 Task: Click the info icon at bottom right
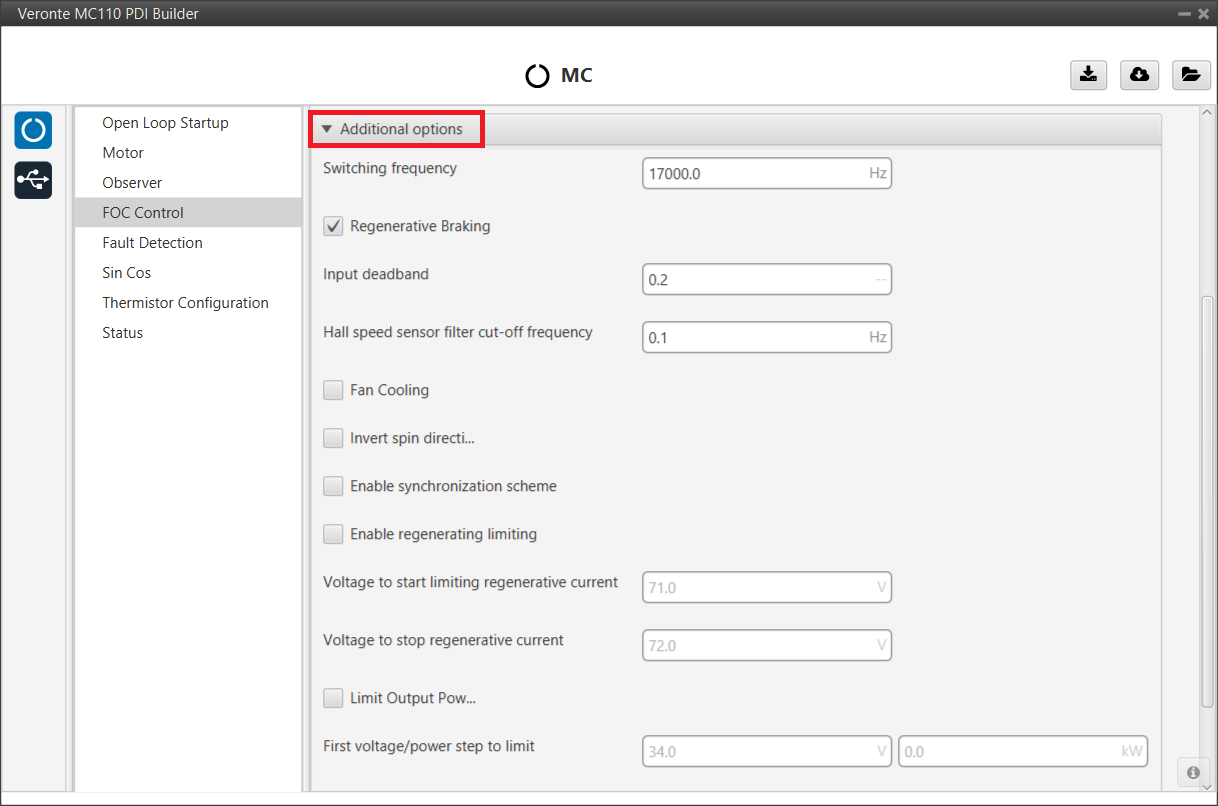tap(1193, 772)
